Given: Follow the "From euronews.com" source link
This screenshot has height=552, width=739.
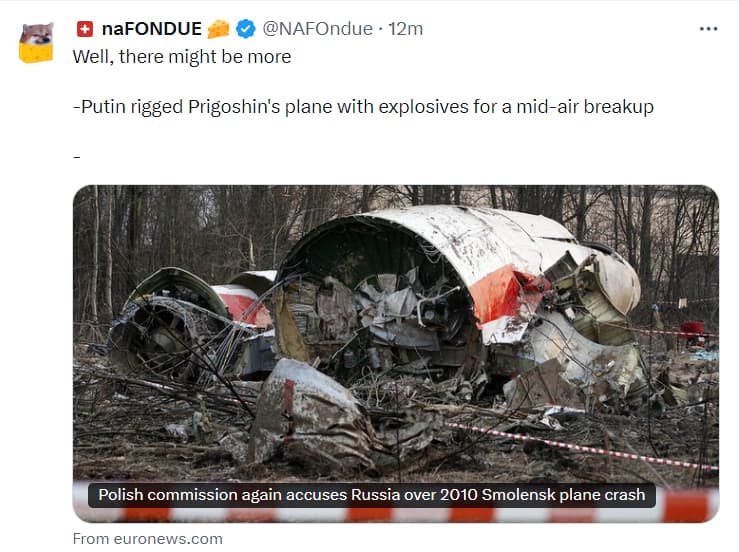Looking at the screenshot, I should [x=148, y=538].
